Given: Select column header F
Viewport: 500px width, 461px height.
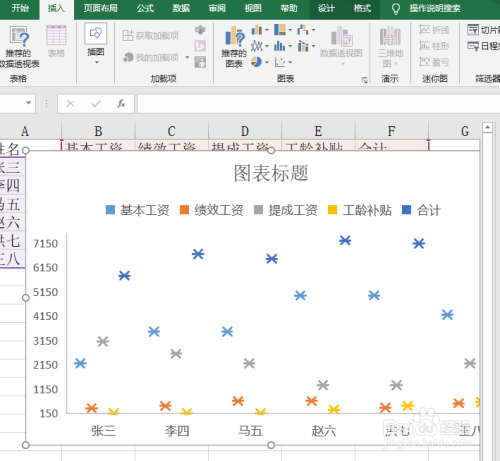Looking at the screenshot, I should (392, 131).
